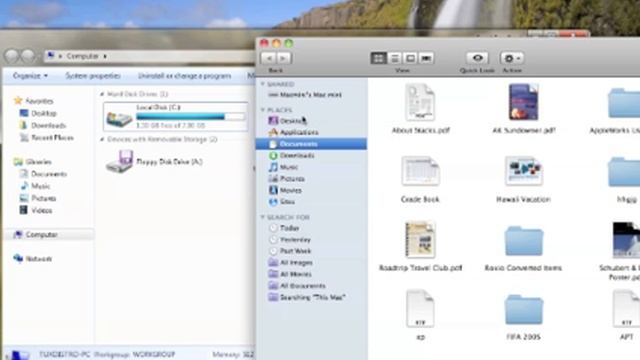Switch Finder to icon view

tap(378, 58)
